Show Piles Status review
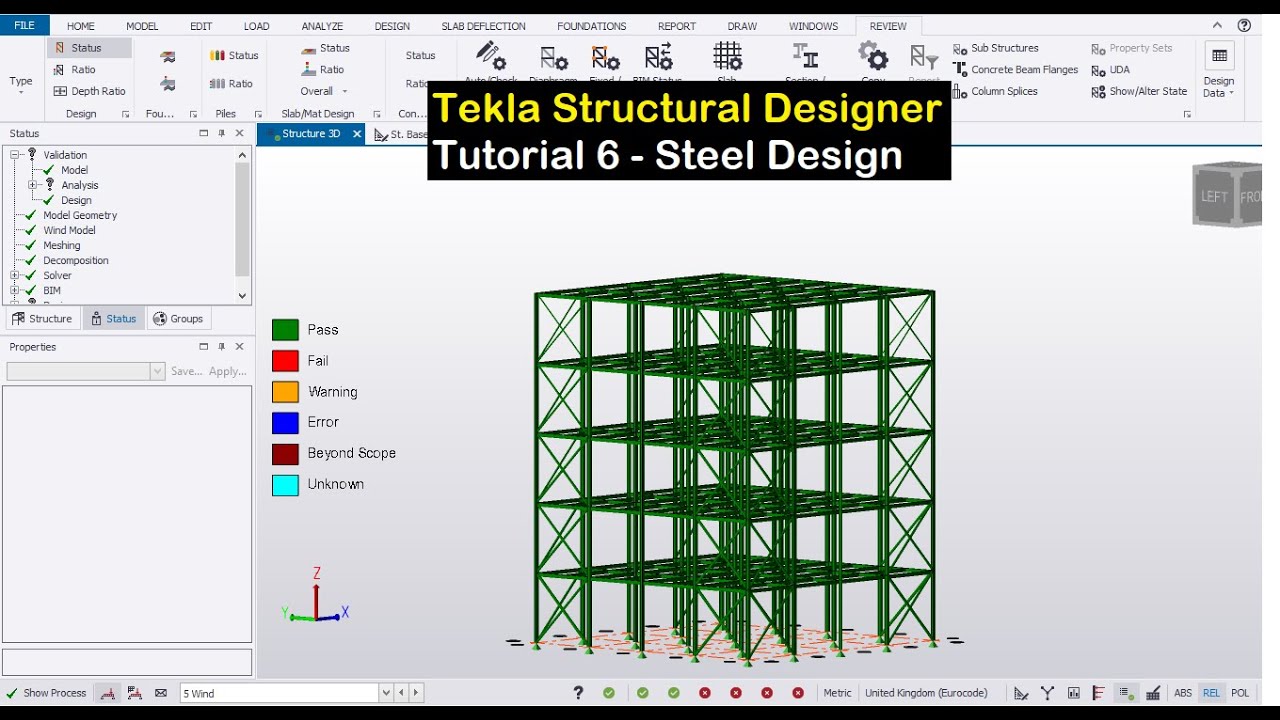This screenshot has width=1280, height=720. click(x=234, y=56)
